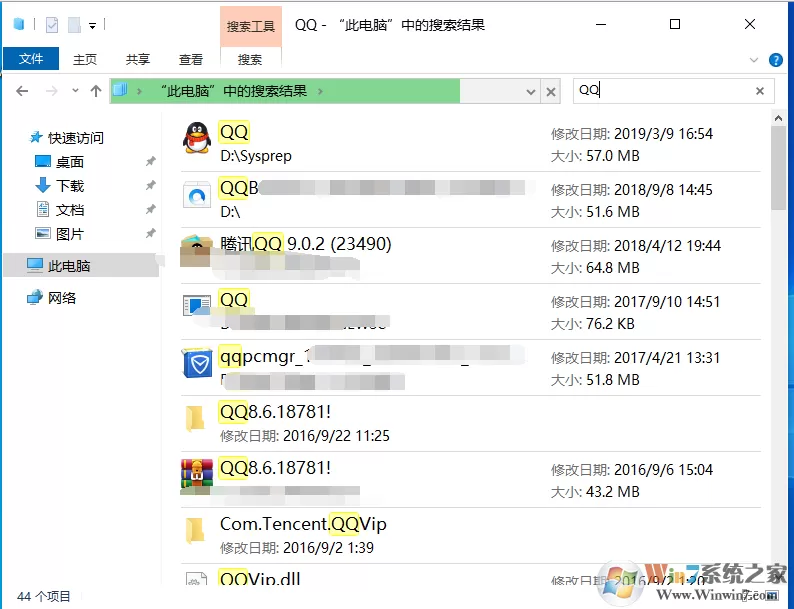Click the 修改日期: 2018/9/8 14:45 text
The height and width of the screenshot is (609, 794).
(631, 190)
